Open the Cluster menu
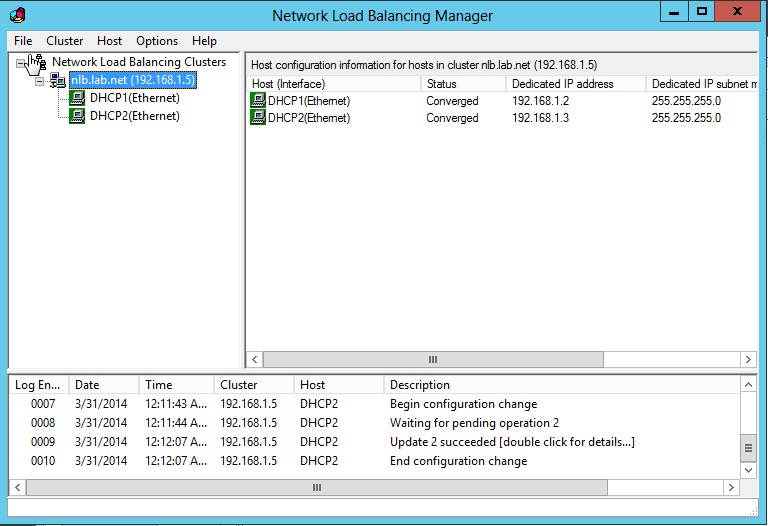Image resolution: width=768 pixels, height=526 pixels. click(64, 41)
